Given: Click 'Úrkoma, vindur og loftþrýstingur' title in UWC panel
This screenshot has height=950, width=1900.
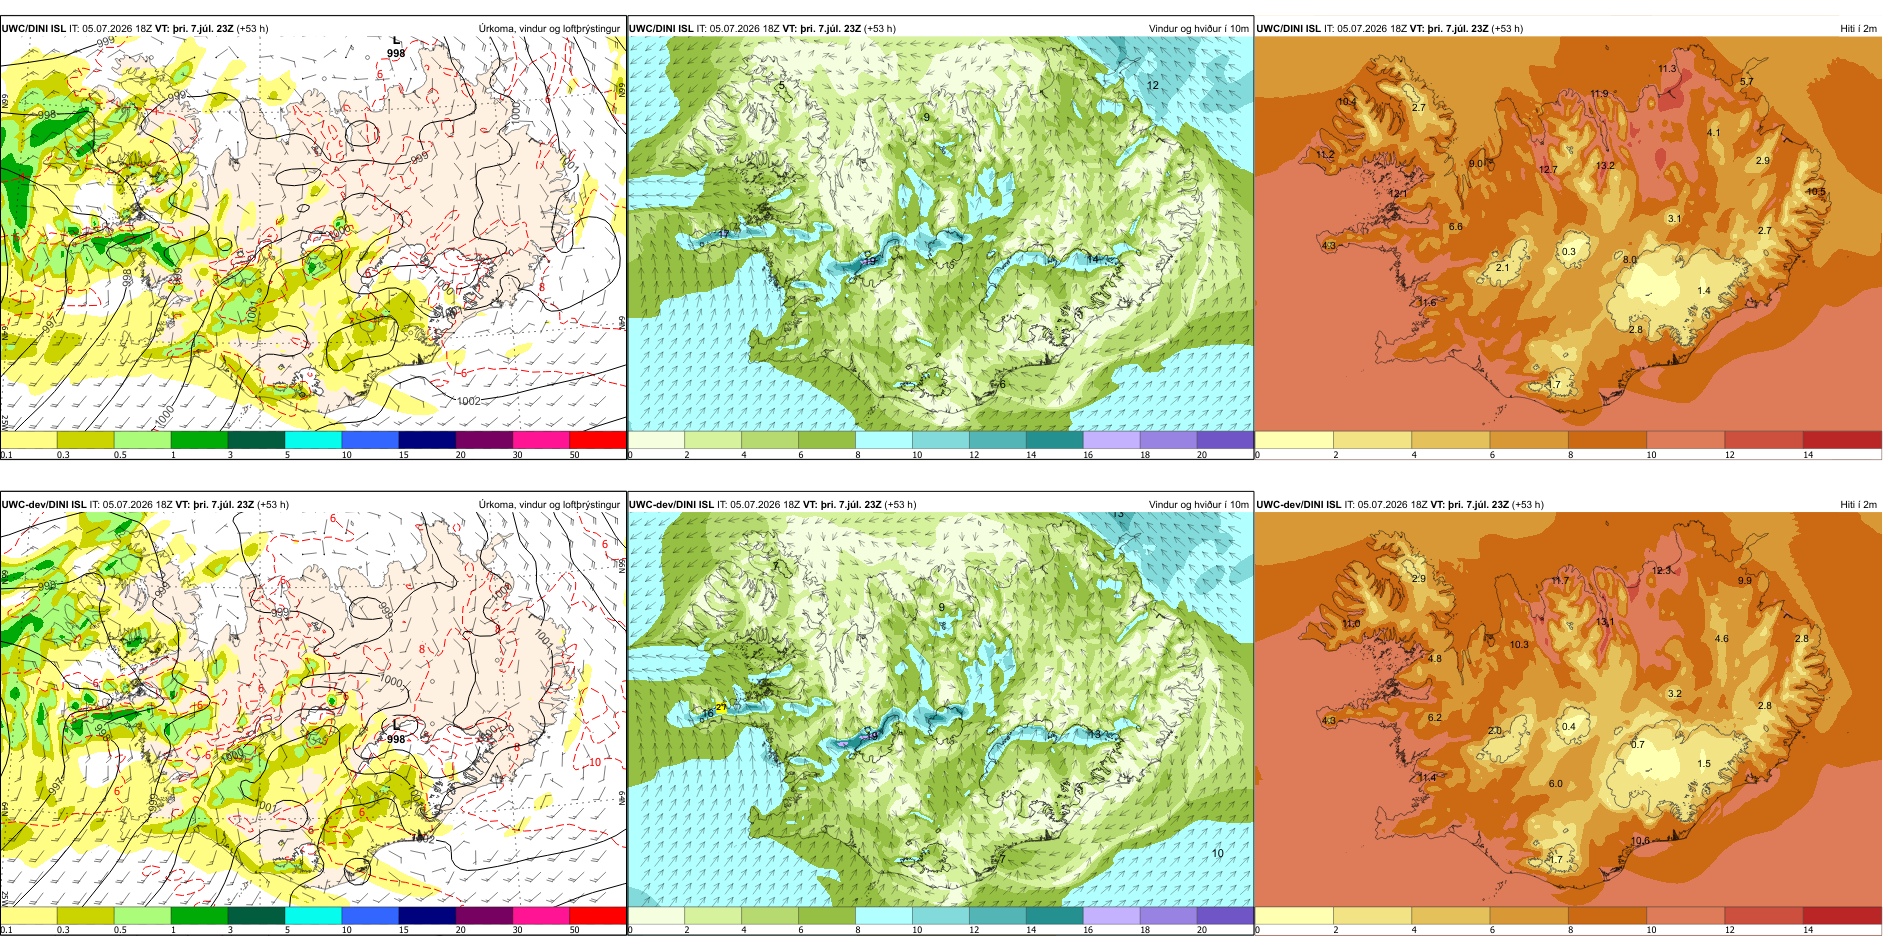Looking at the screenshot, I should 549,28.
